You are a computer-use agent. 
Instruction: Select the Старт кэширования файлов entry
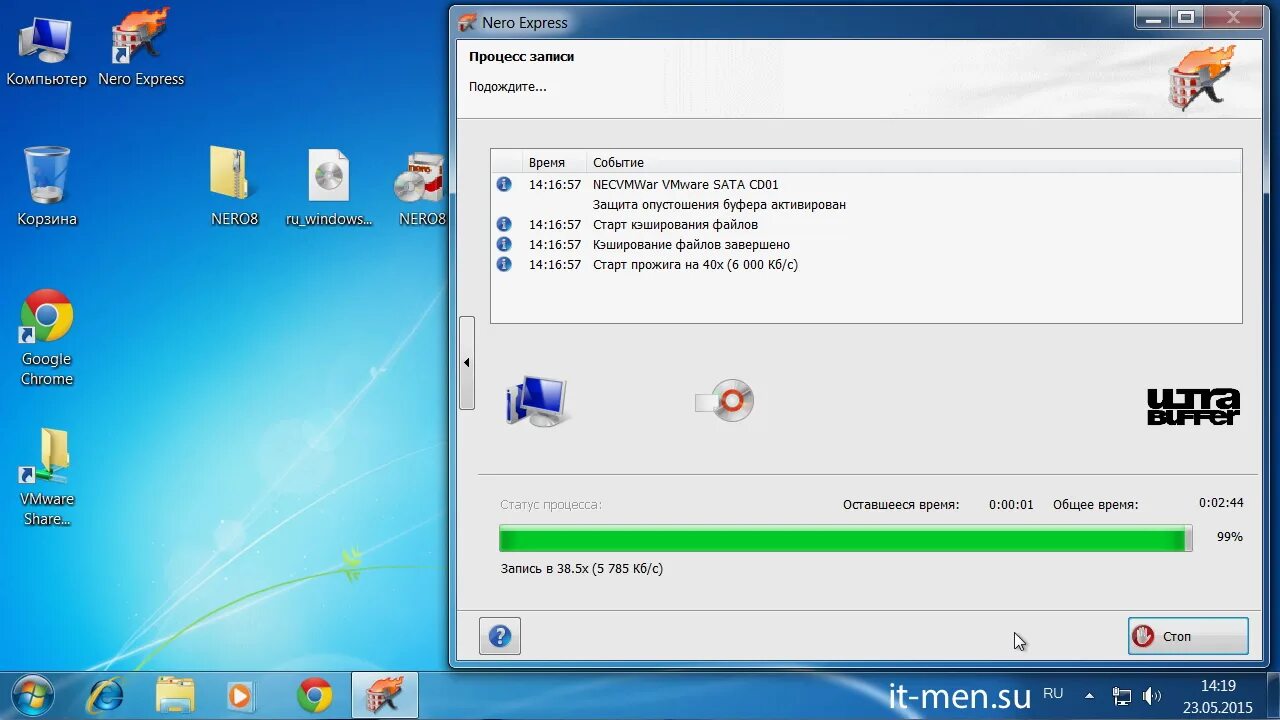(x=675, y=224)
